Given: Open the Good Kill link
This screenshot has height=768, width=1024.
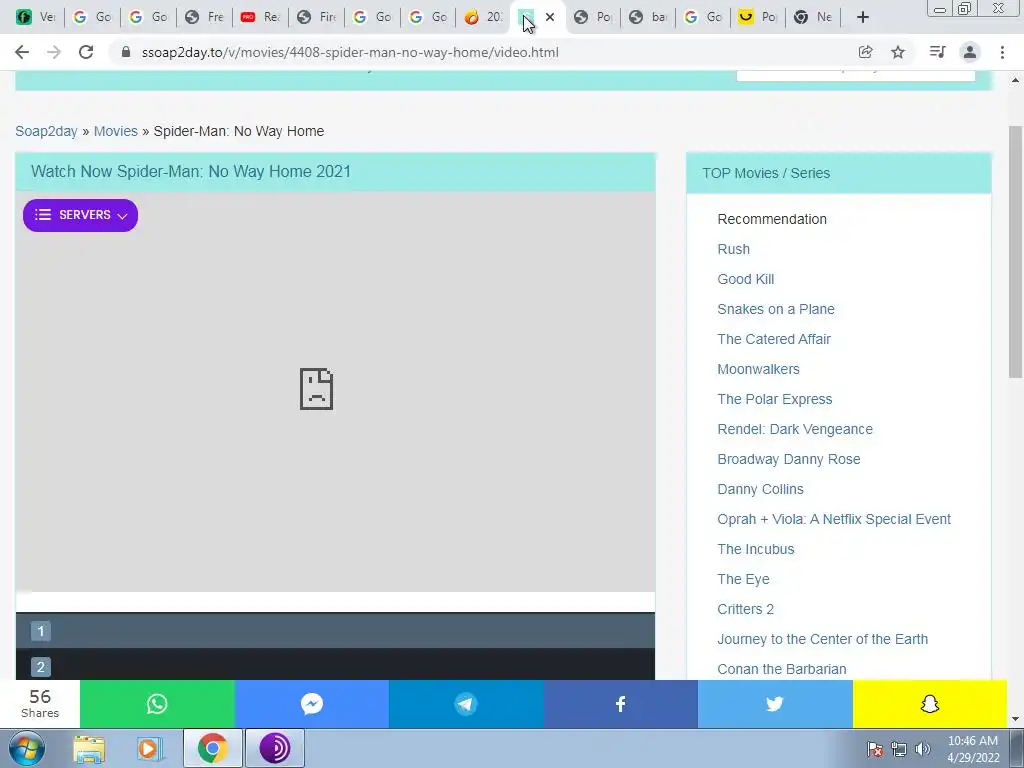Looking at the screenshot, I should 746,280.
